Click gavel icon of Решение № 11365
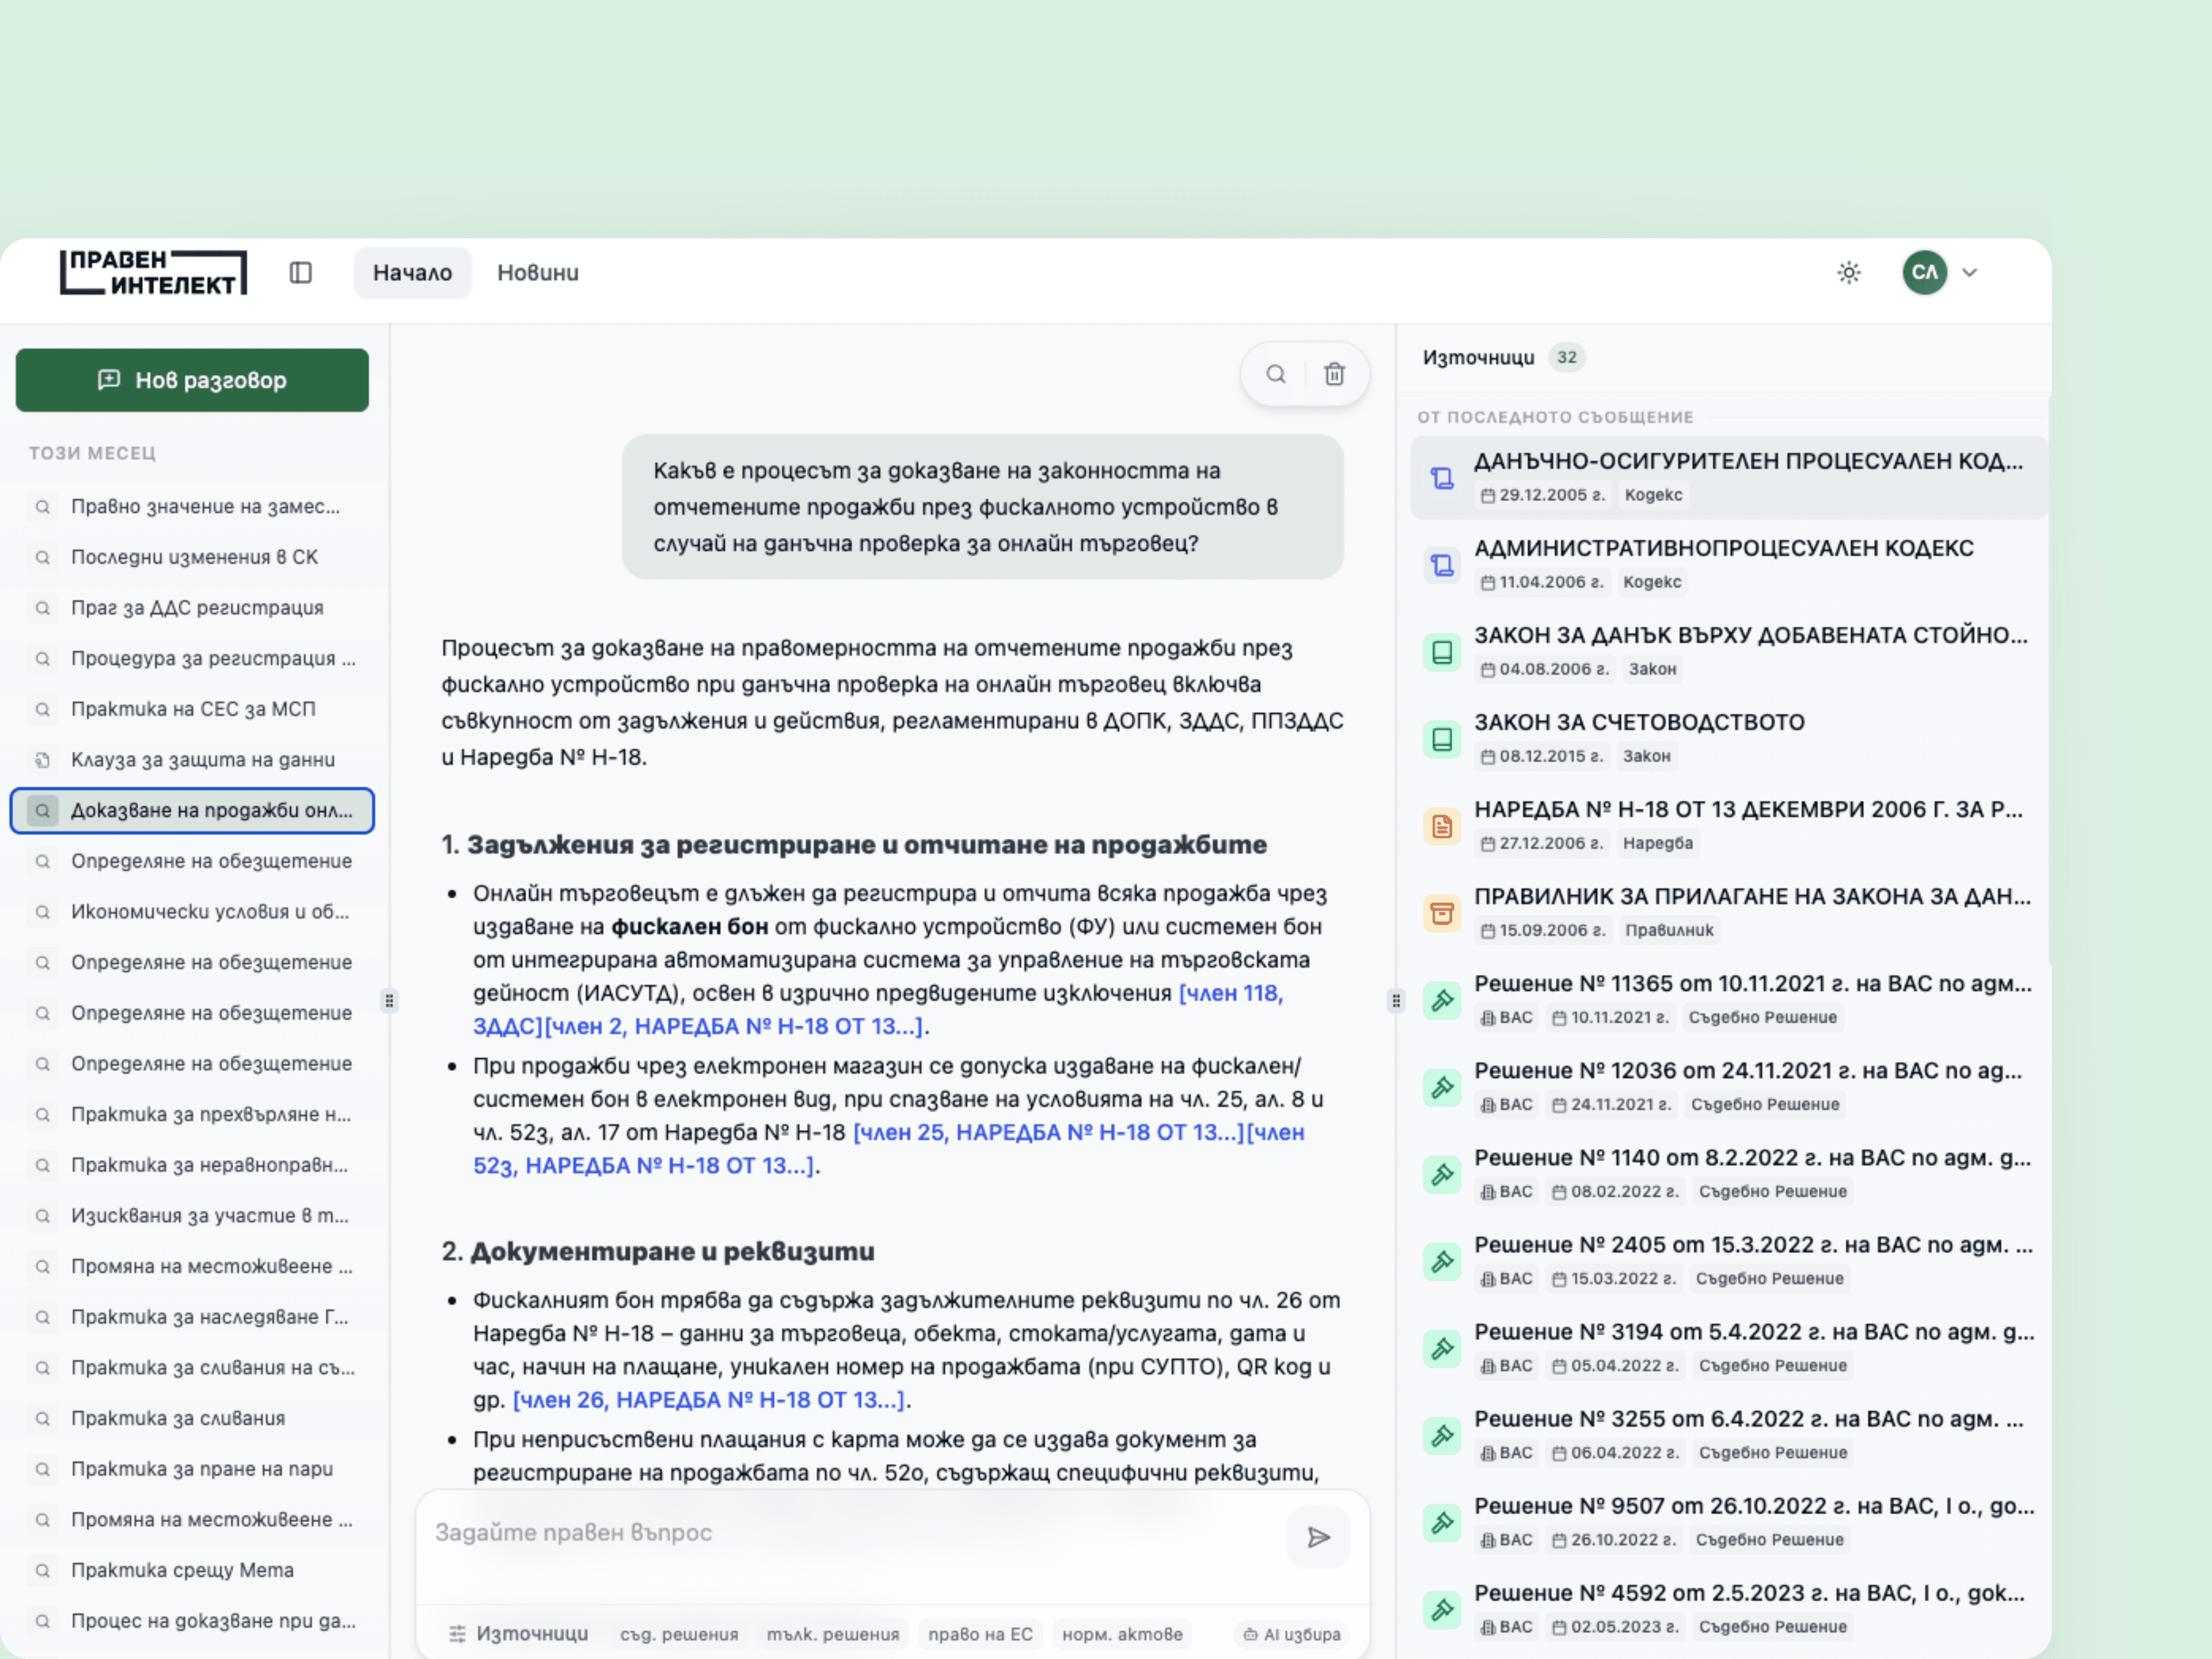The width and height of the screenshot is (2212, 1659). pyautogui.click(x=1441, y=1000)
